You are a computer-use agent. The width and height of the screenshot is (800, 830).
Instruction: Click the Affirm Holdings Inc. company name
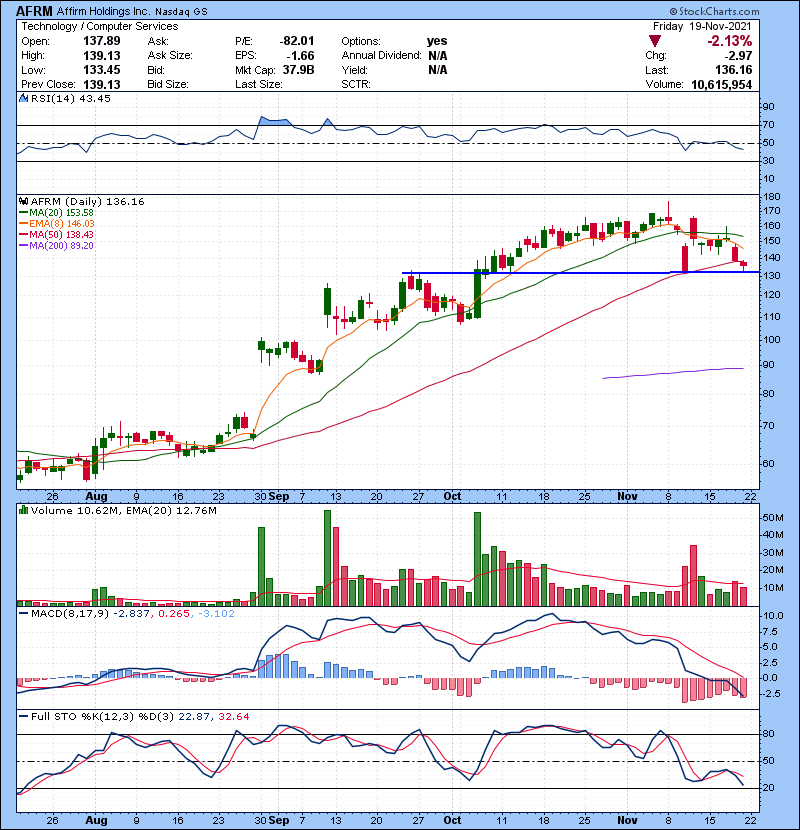tap(103, 11)
